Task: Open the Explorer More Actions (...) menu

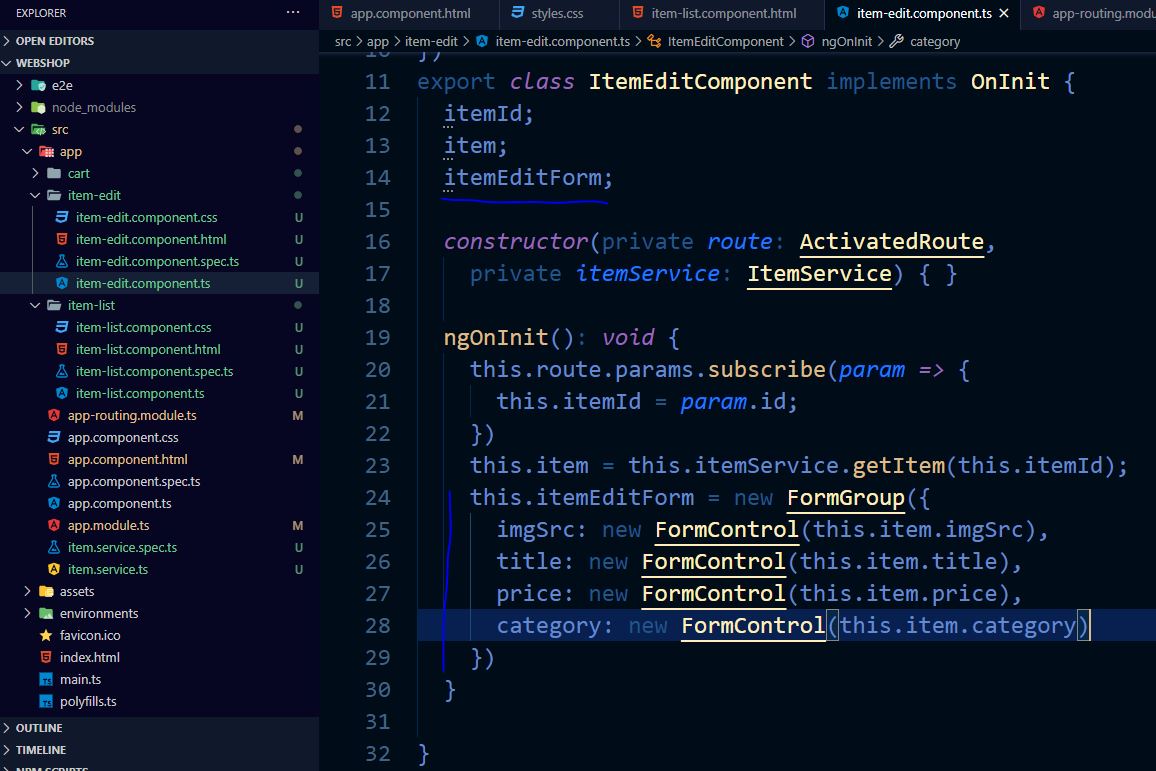Action: [x=293, y=13]
